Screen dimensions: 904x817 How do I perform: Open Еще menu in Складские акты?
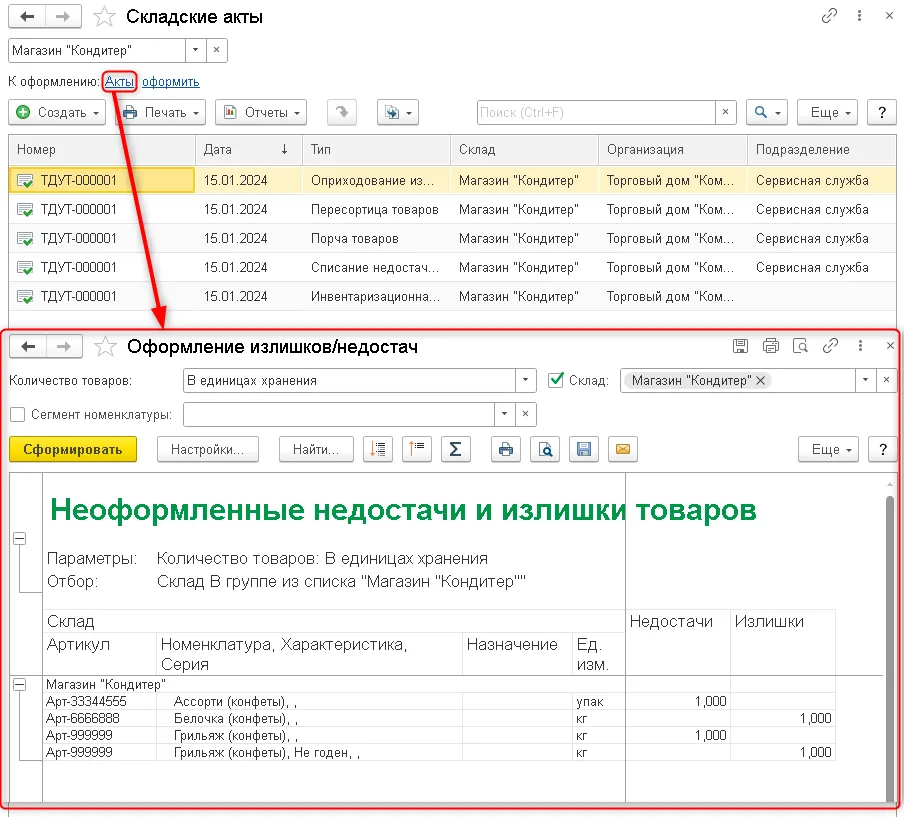(x=827, y=112)
